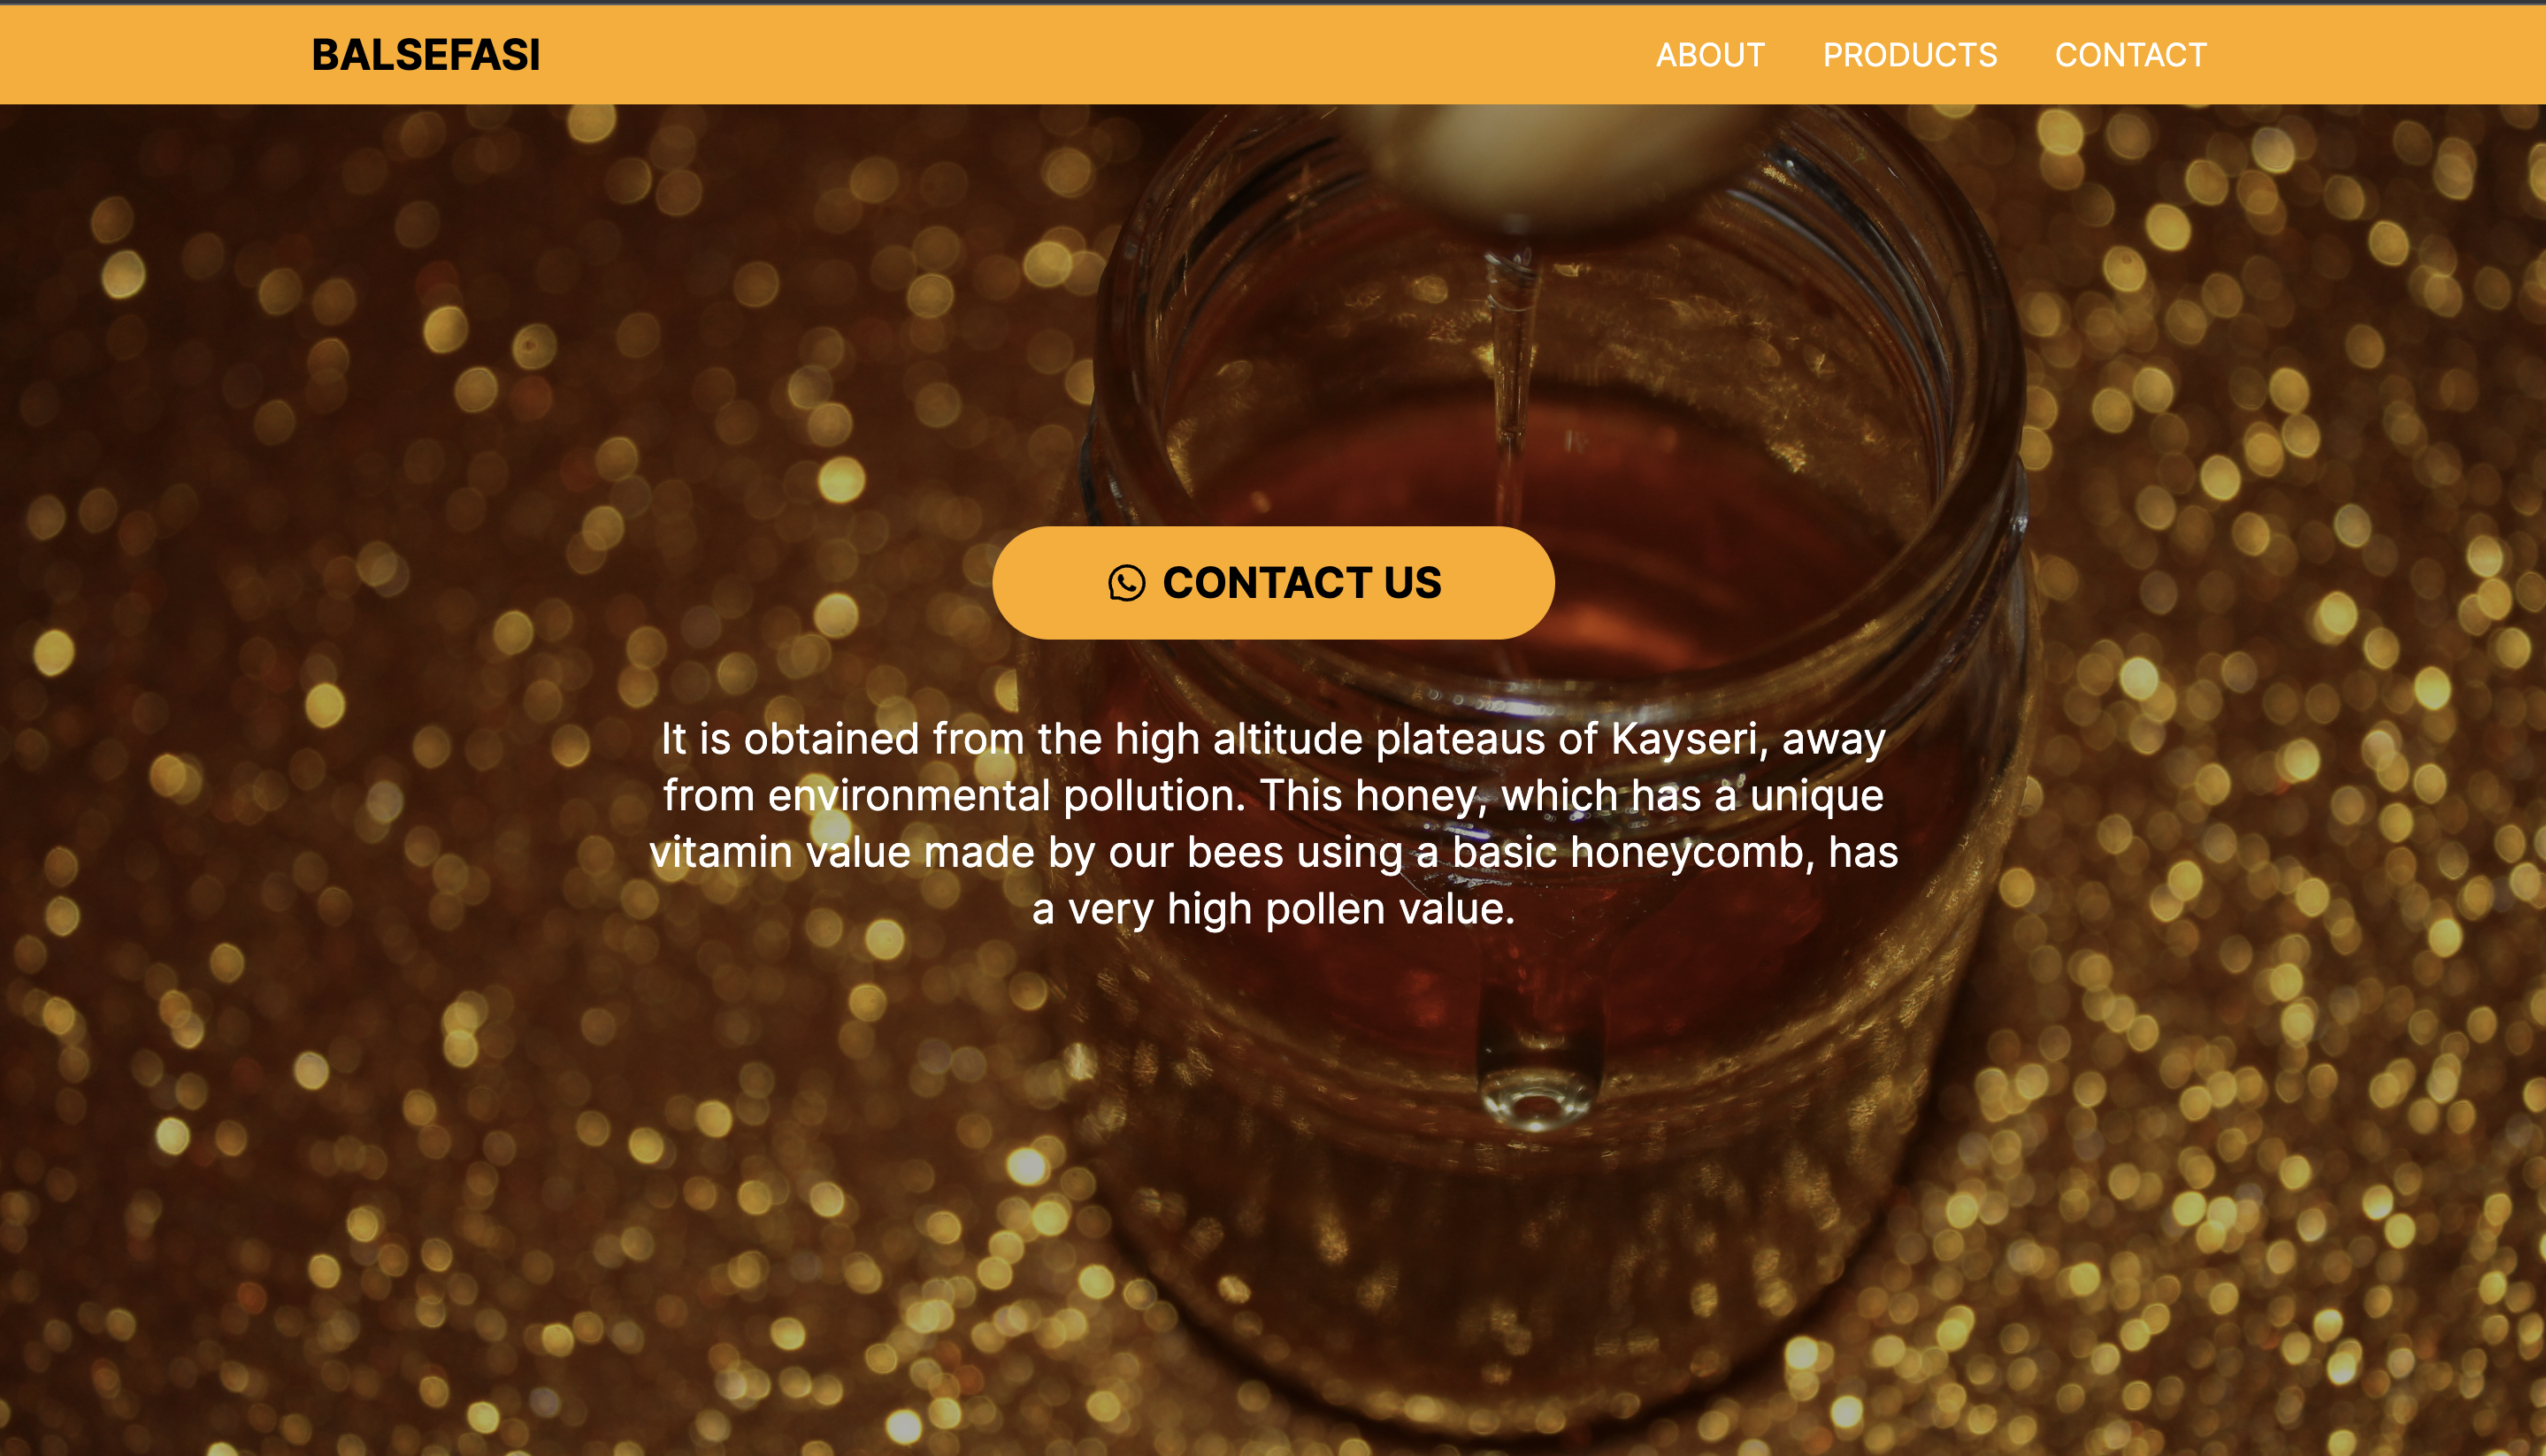Click the BALSEFASI site logo

click(426, 55)
